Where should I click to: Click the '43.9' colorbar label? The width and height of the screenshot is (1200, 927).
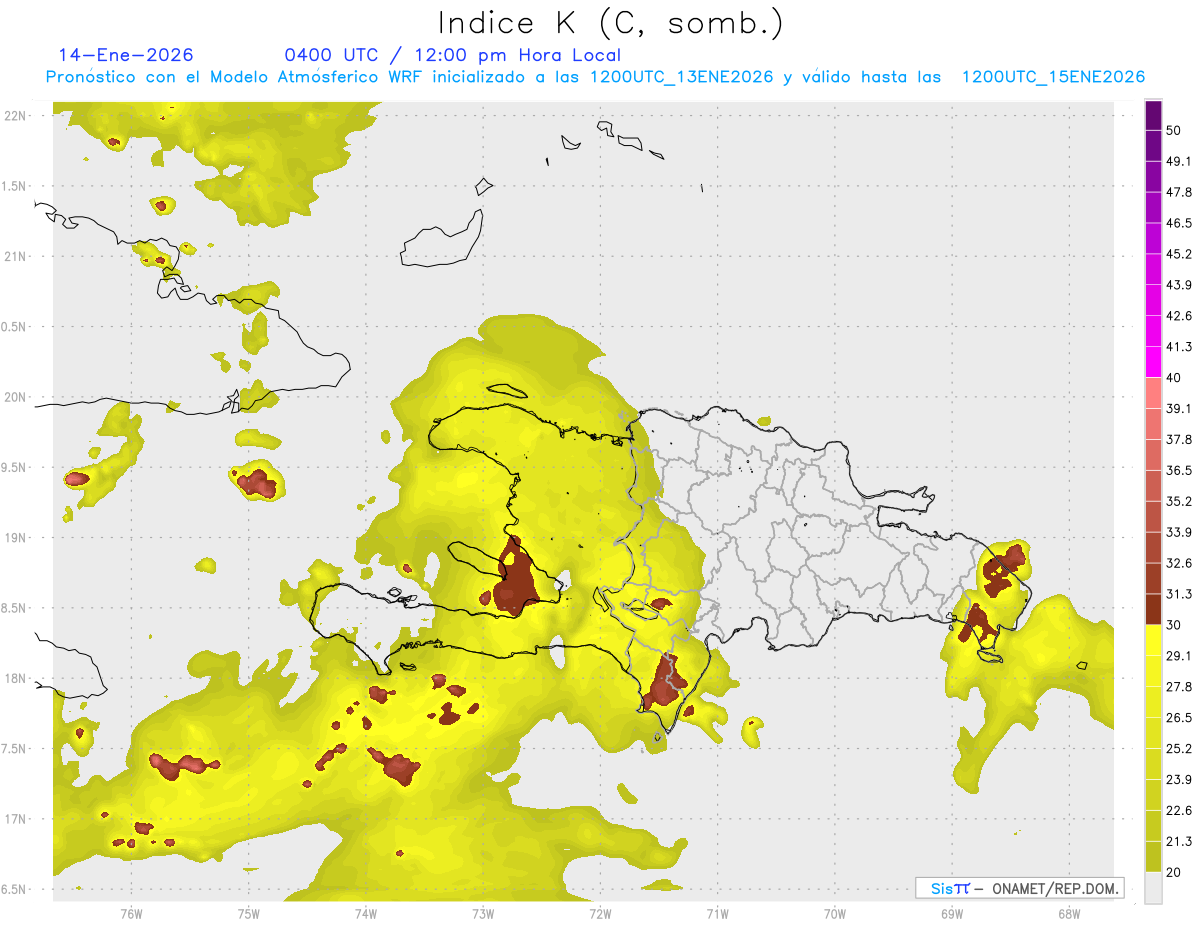coord(1179,285)
